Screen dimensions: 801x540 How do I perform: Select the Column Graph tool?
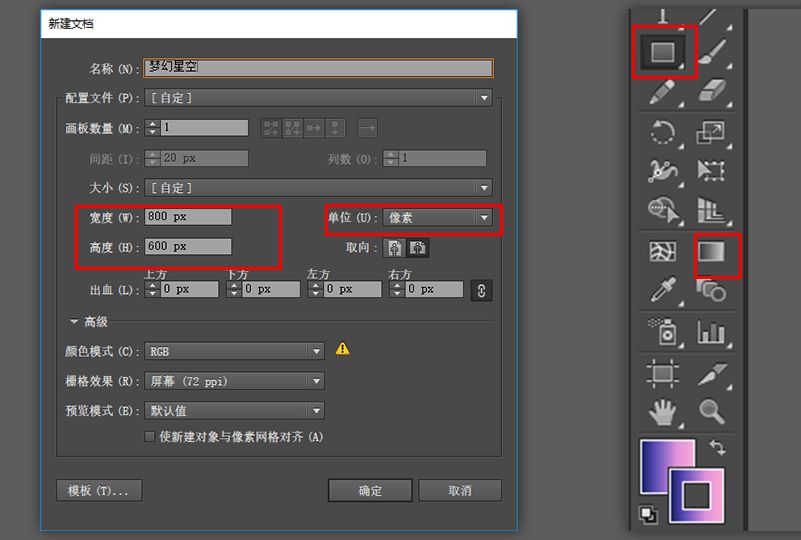[711, 332]
